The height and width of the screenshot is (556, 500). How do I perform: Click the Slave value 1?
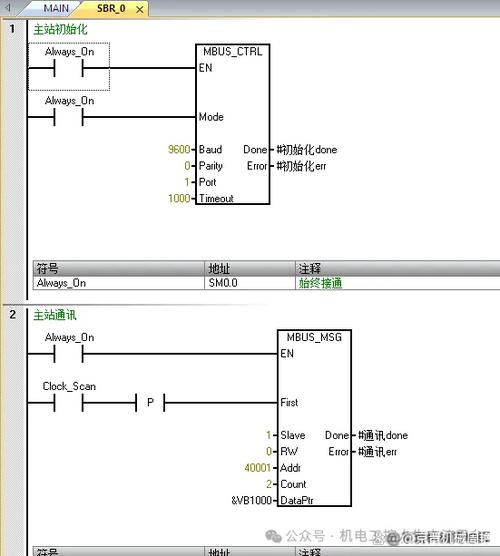tap(269, 435)
